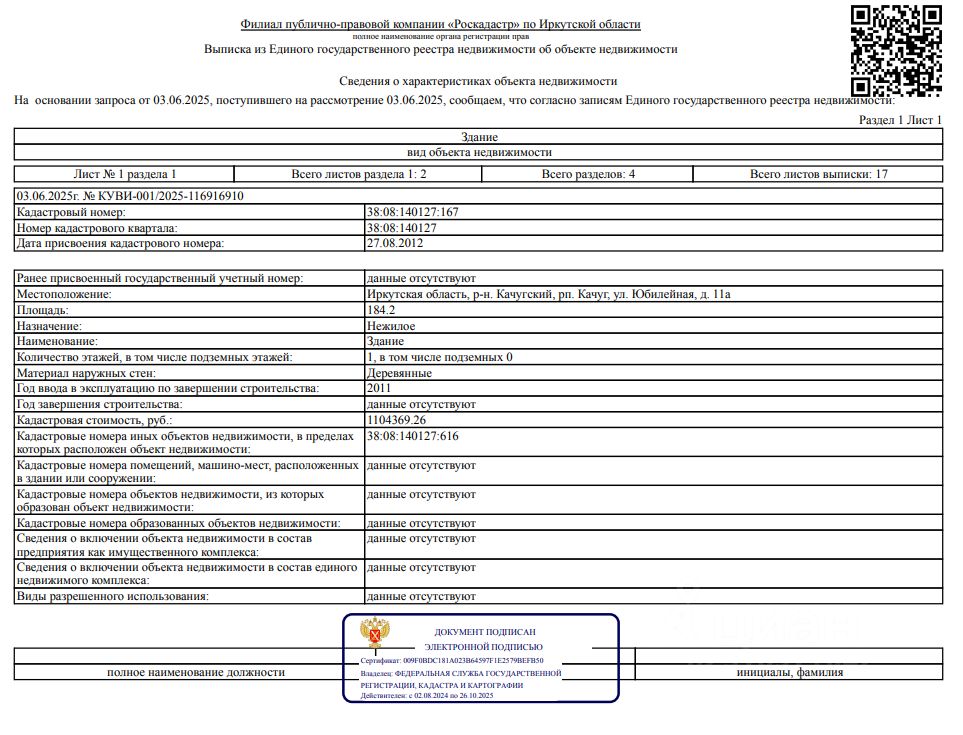Viewport: 963px width, 735px height.
Task: Click the label 'Наименование:'
Action: click(x=57, y=341)
